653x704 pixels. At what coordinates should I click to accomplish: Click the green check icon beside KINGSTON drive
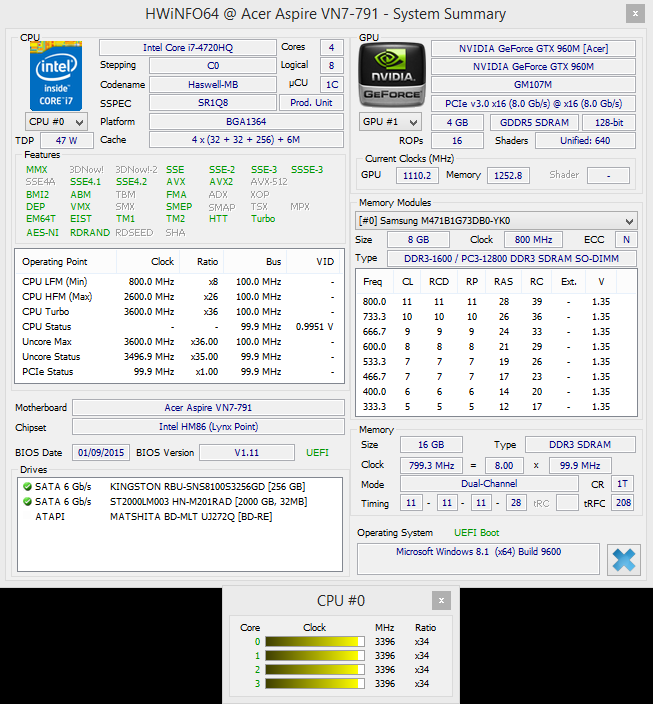click(27, 487)
